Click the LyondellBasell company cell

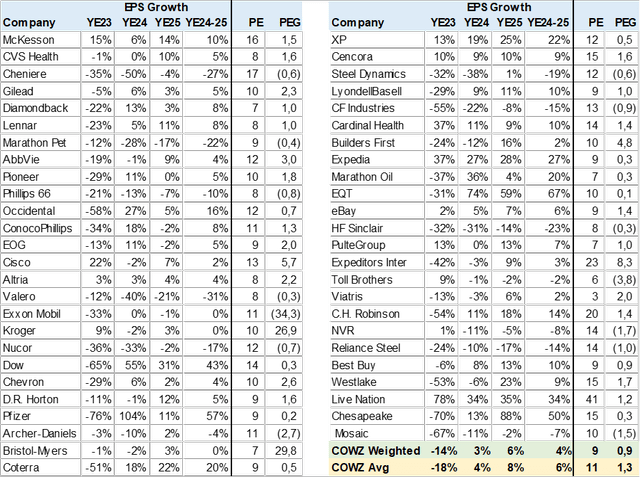click(377, 91)
